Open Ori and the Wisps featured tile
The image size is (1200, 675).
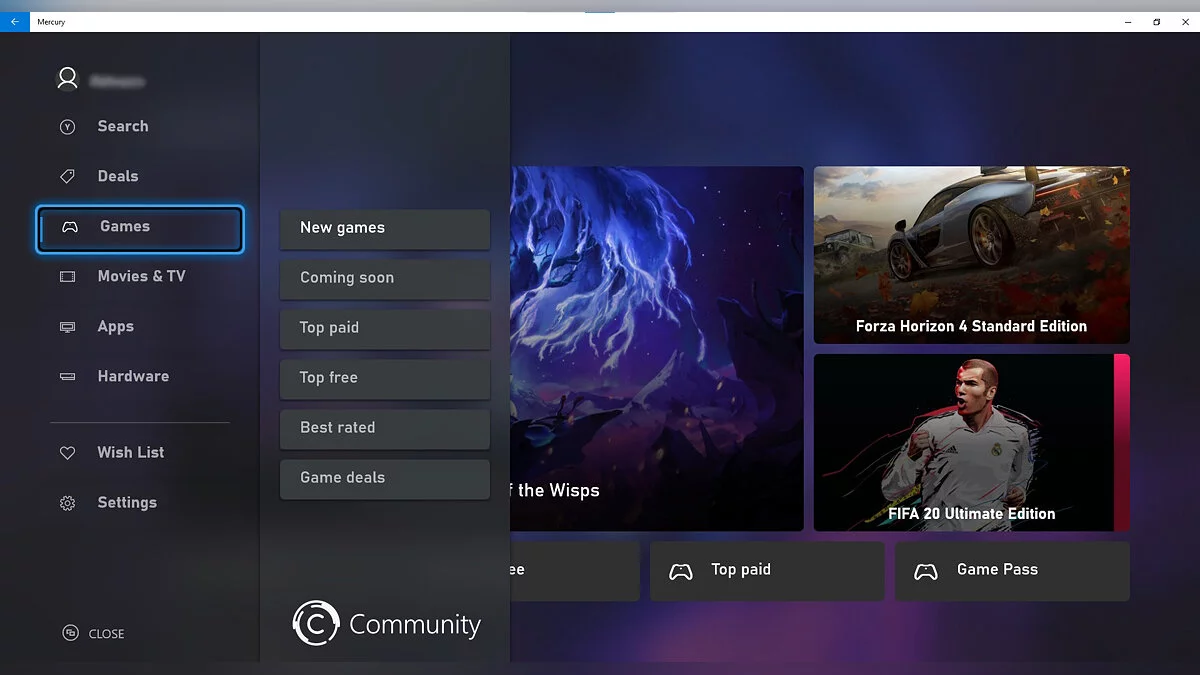point(657,348)
